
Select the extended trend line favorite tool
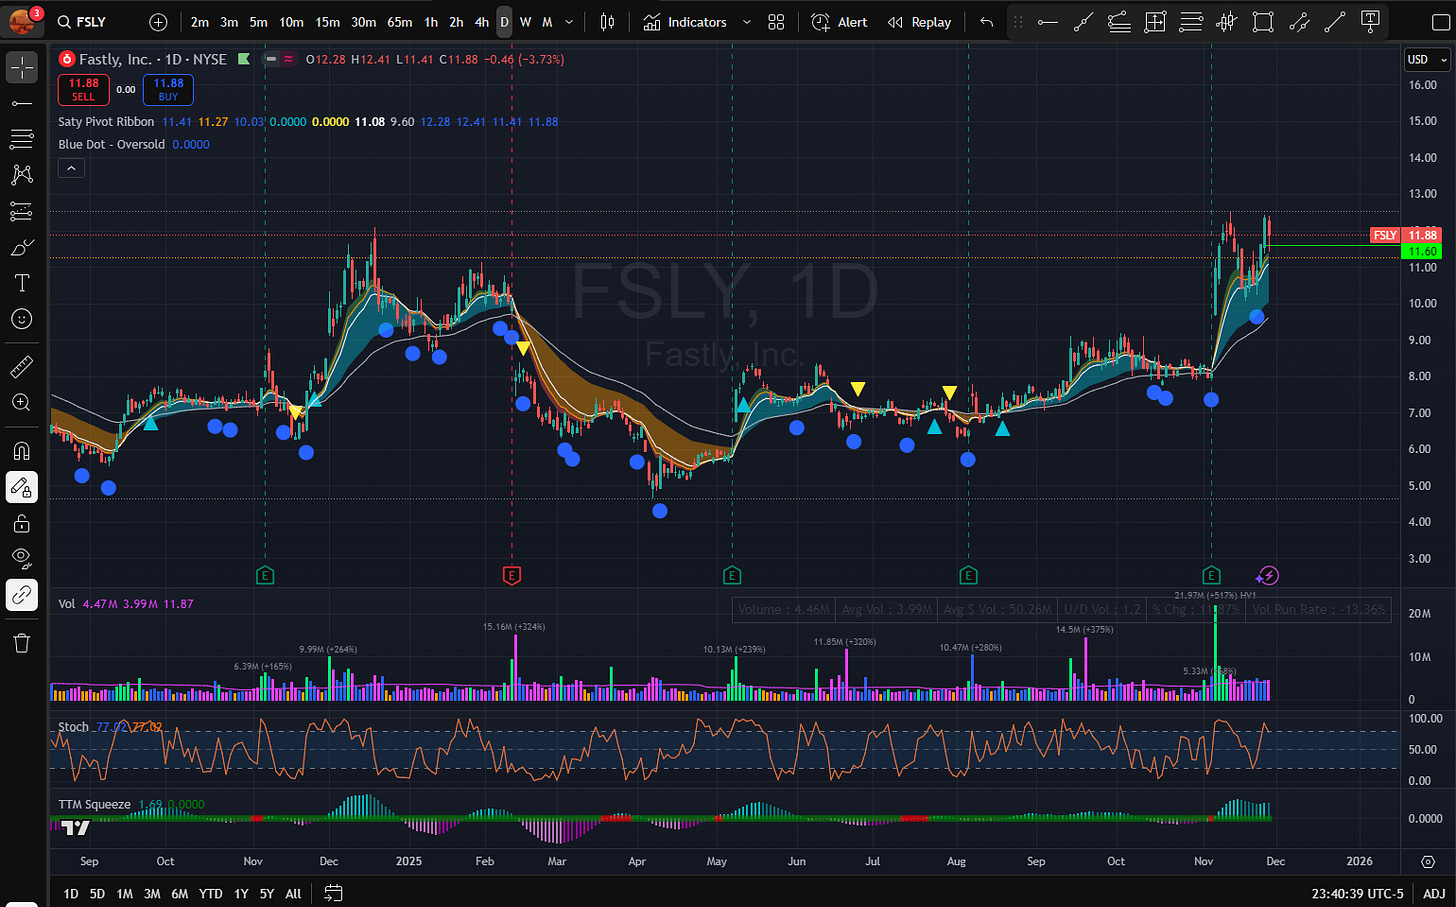pyautogui.click(x=1083, y=22)
